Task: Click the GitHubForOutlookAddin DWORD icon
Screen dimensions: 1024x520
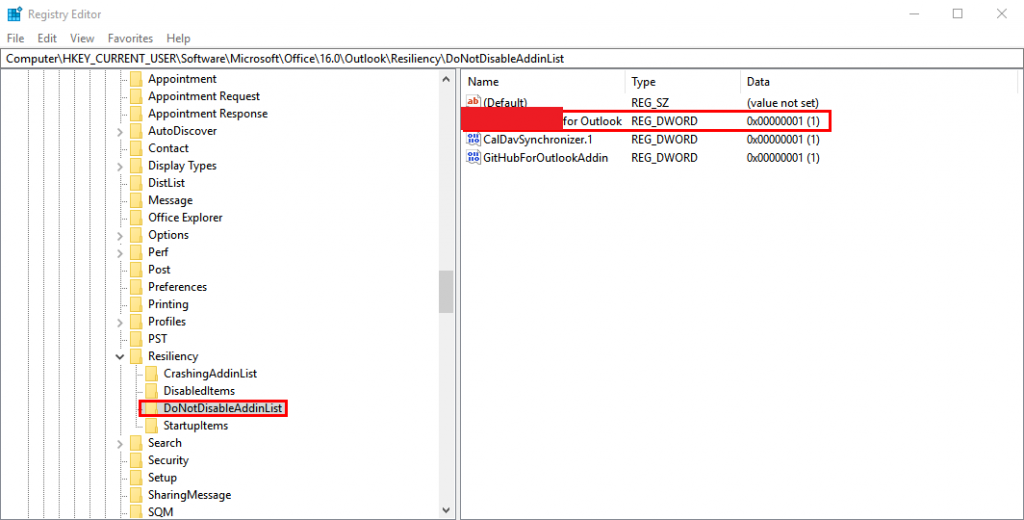Action: click(x=473, y=157)
